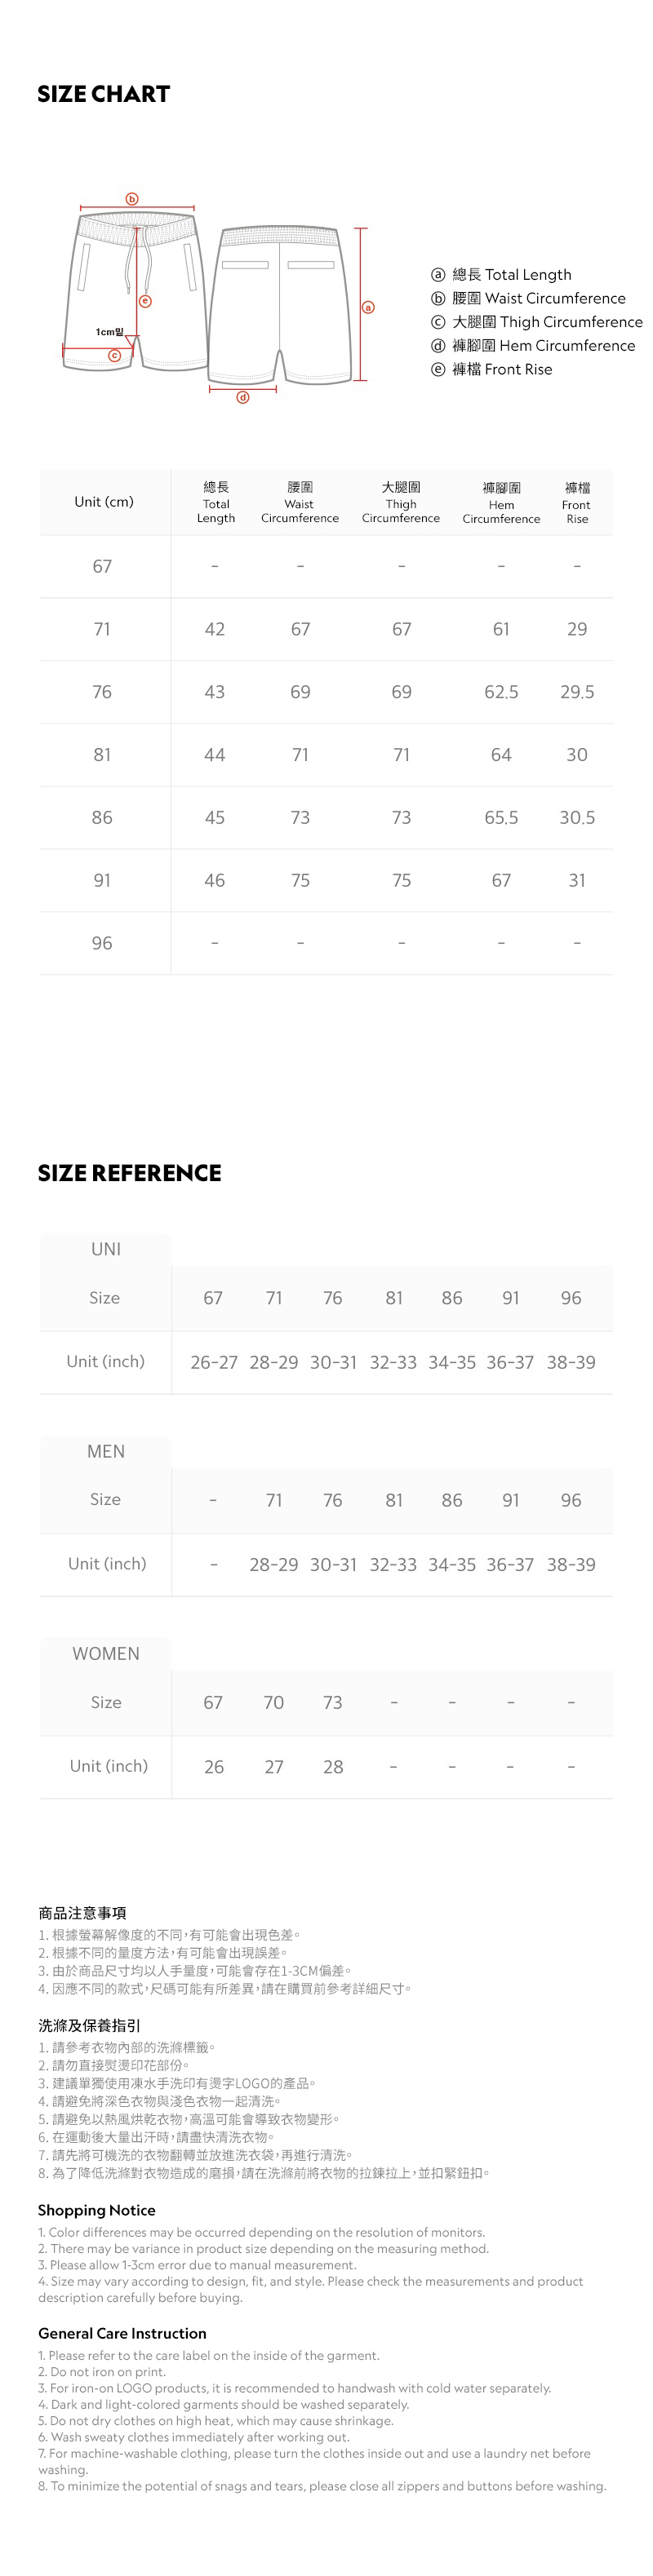Click the red circled e marker on the front rise

tap(145, 301)
